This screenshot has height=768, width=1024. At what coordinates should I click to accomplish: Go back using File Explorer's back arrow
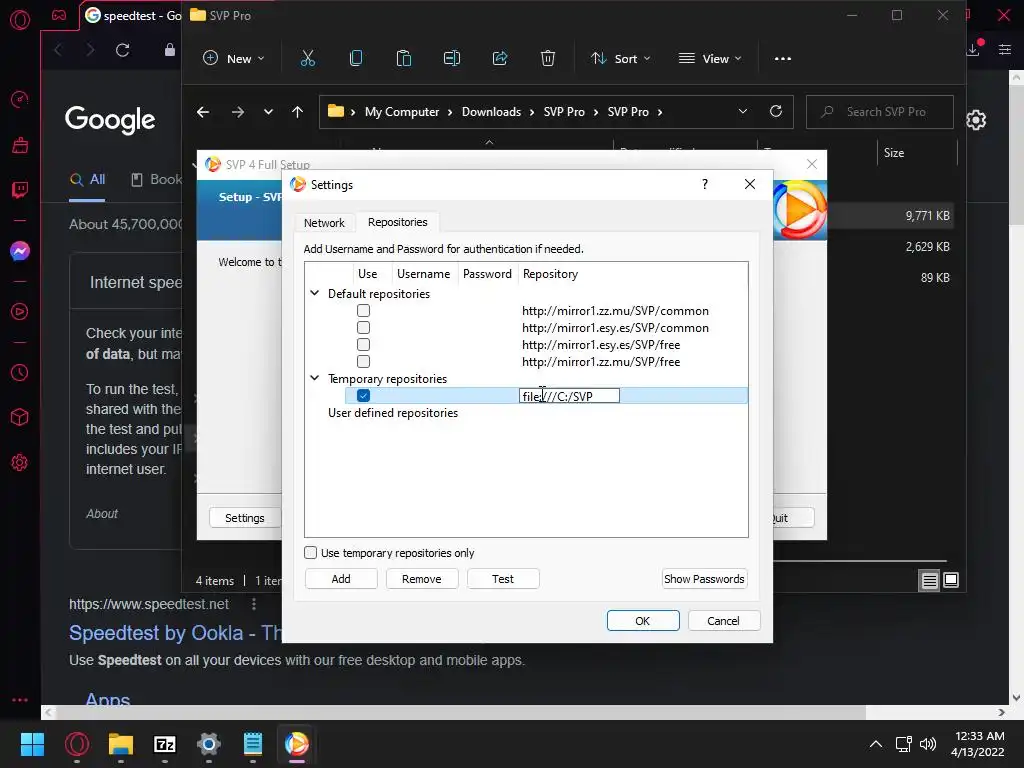(x=203, y=112)
